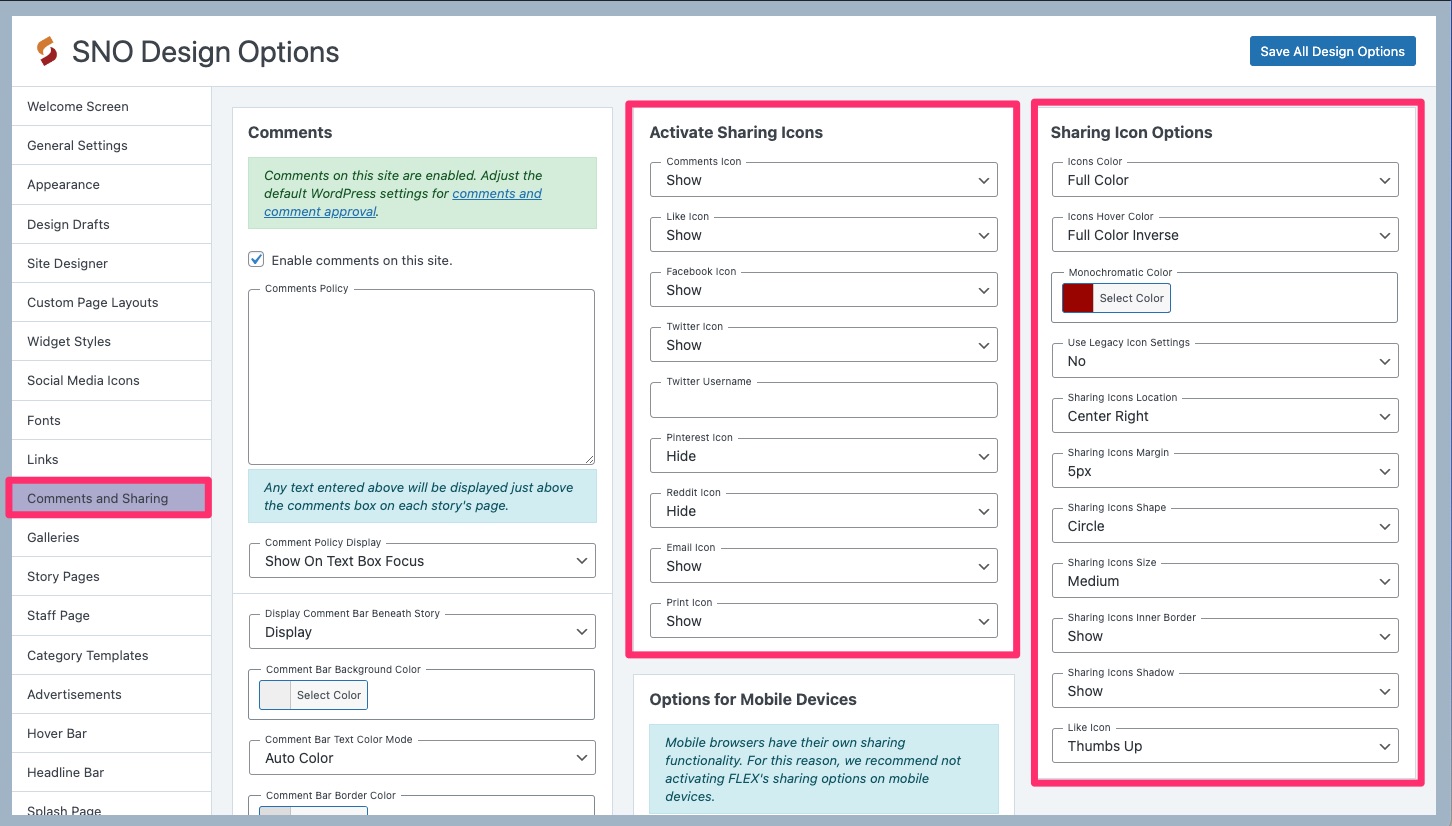Open Headline Bar settings

(111, 772)
